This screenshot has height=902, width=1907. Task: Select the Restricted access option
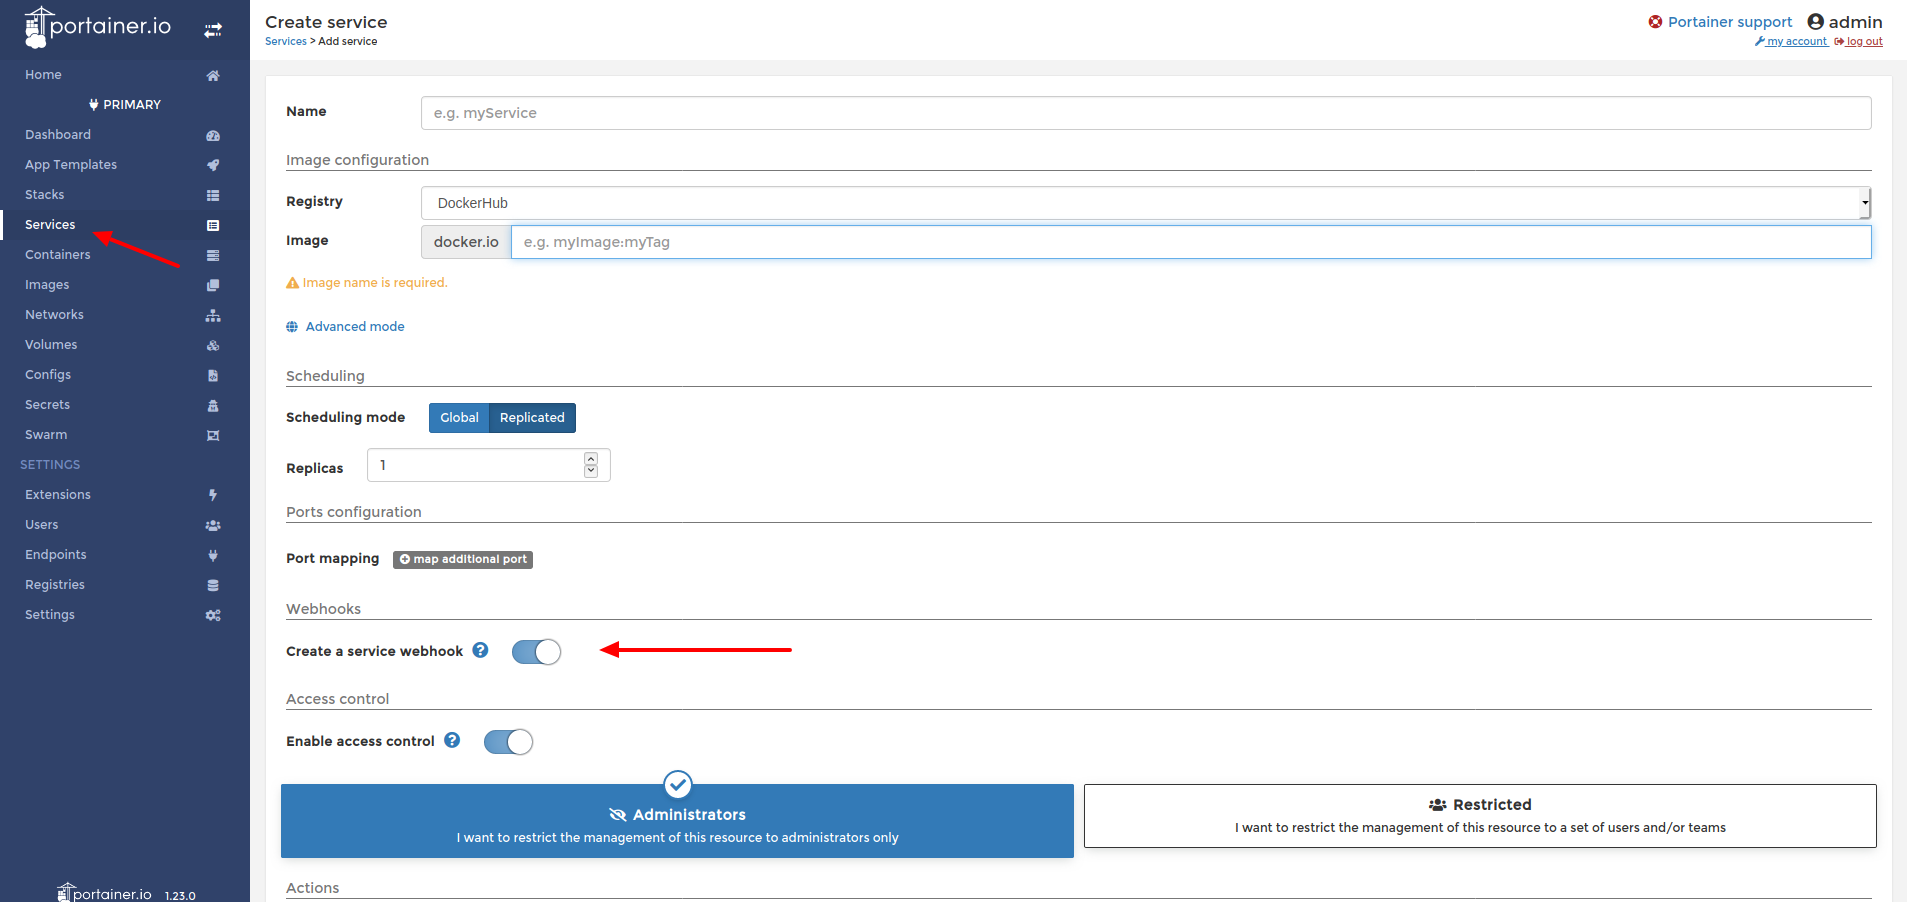coord(1481,815)
